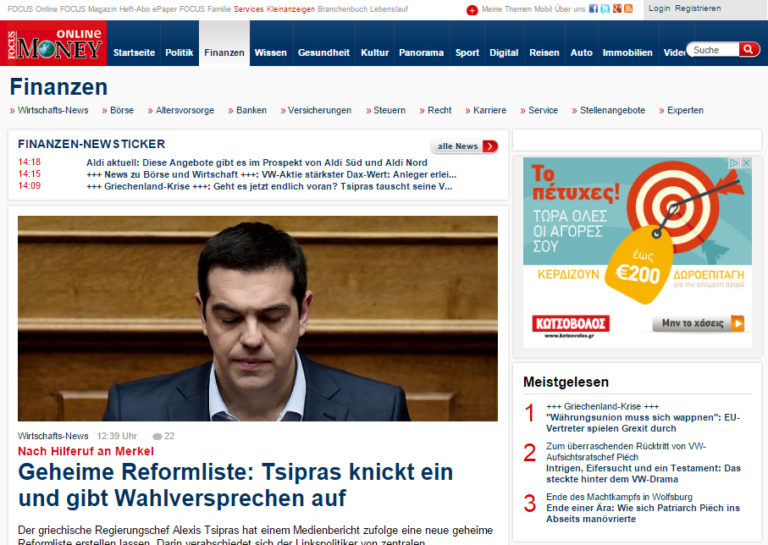Close the ad using the X icon
The image size is (768, 545).
(746, 163)
